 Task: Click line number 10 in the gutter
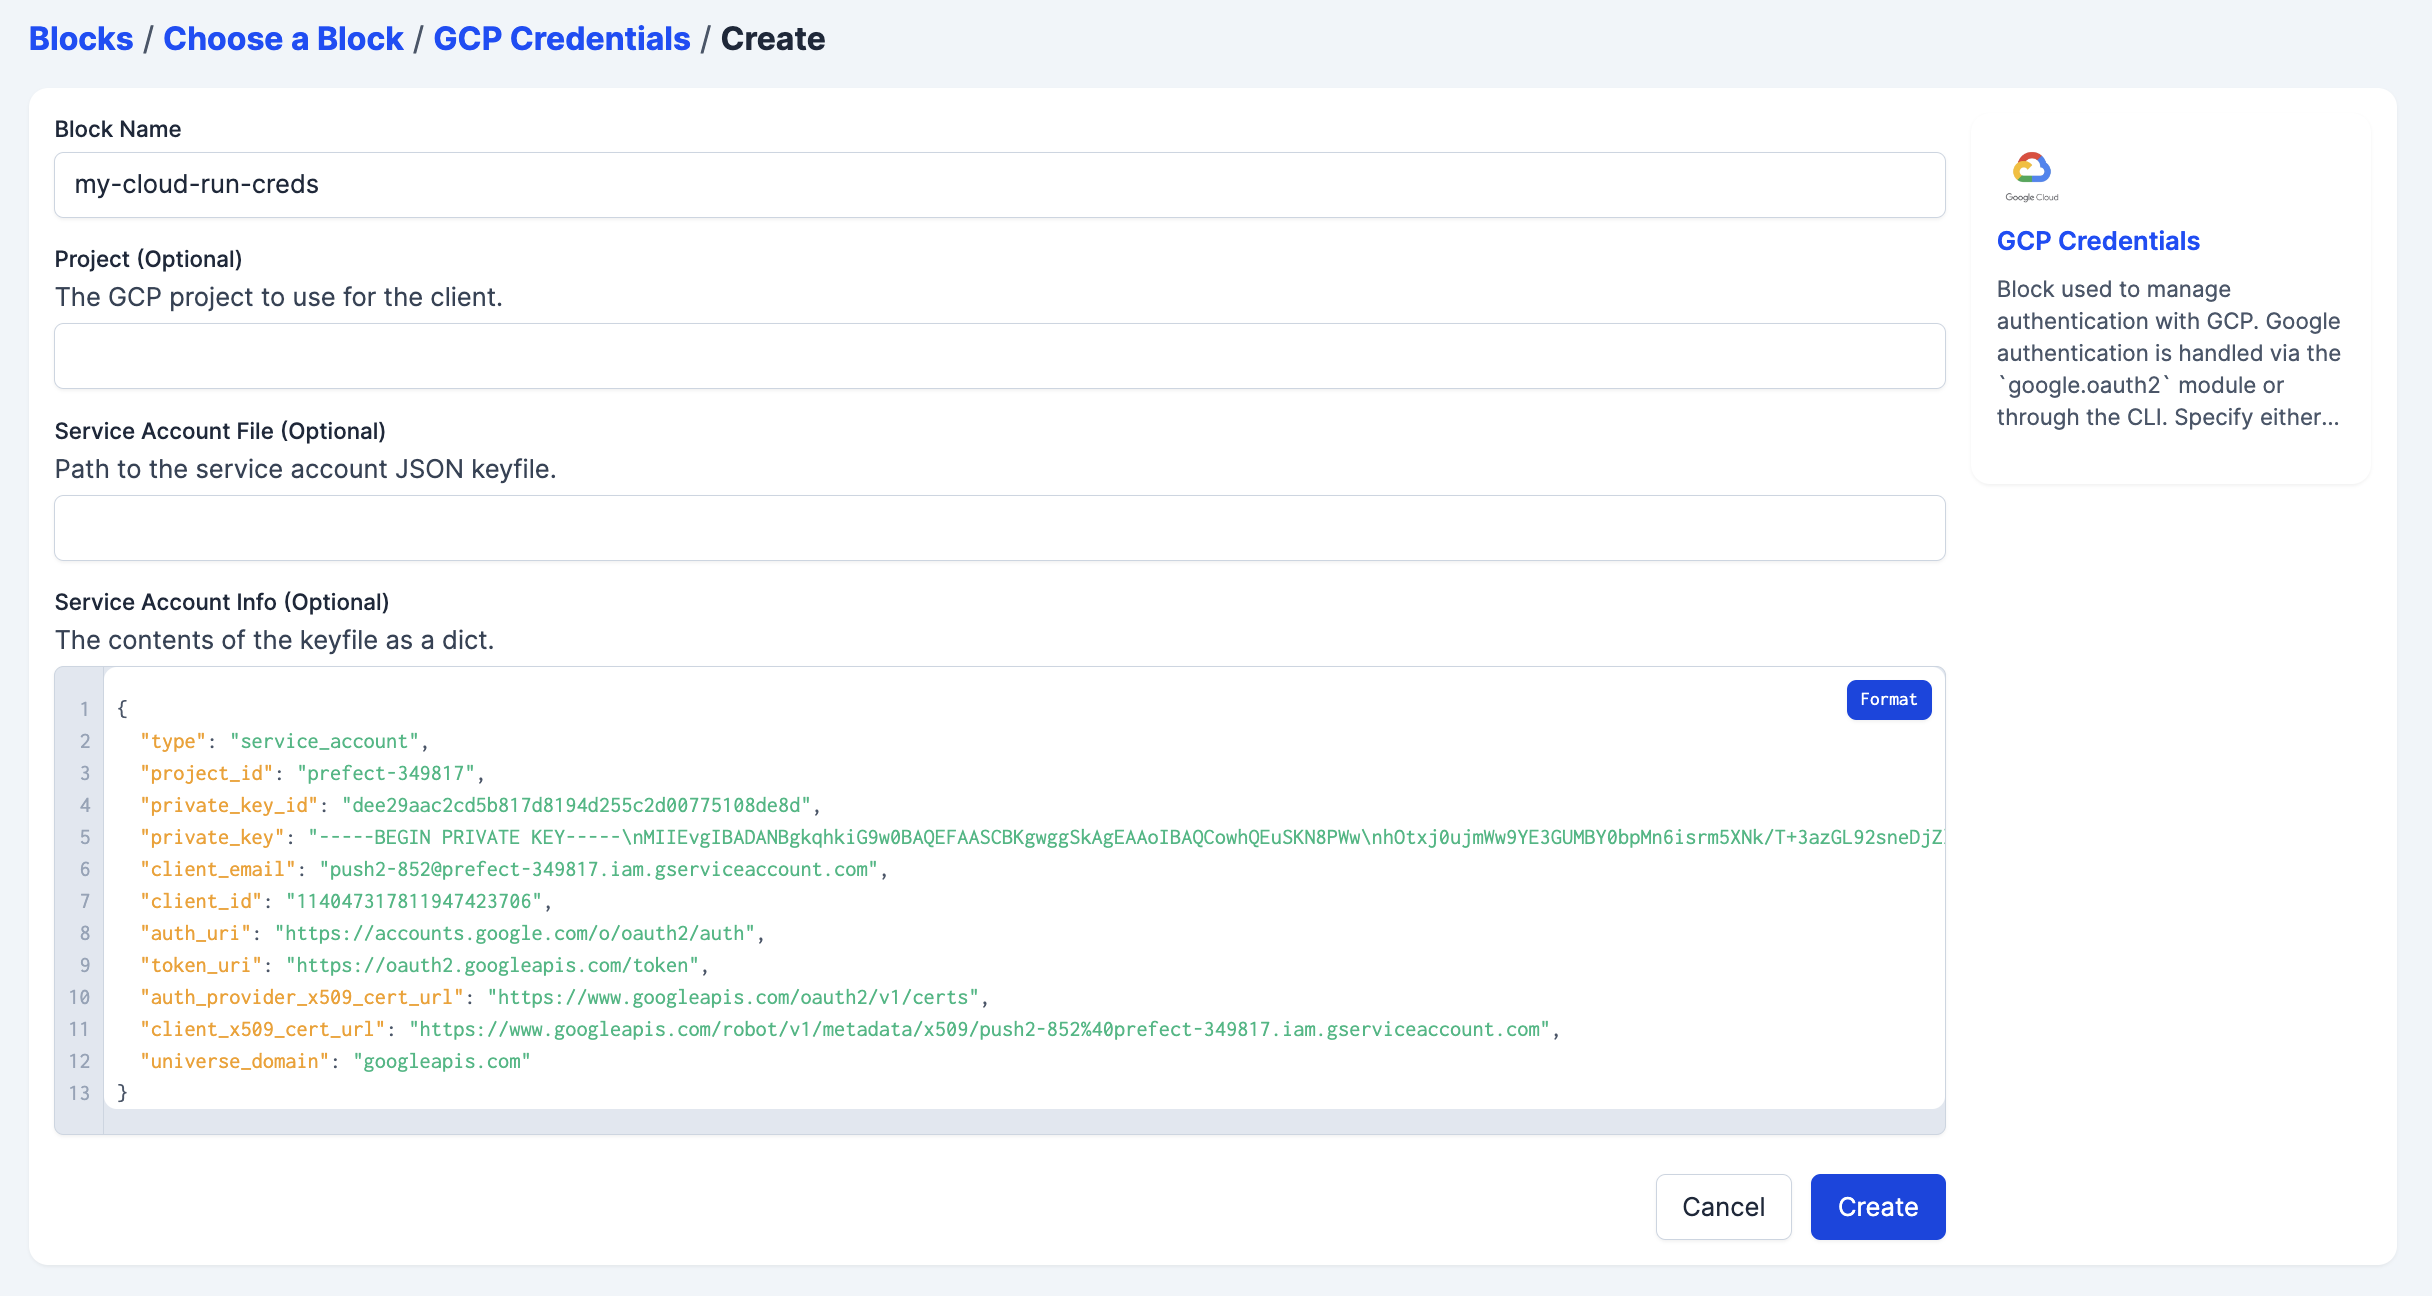point(79,997)
